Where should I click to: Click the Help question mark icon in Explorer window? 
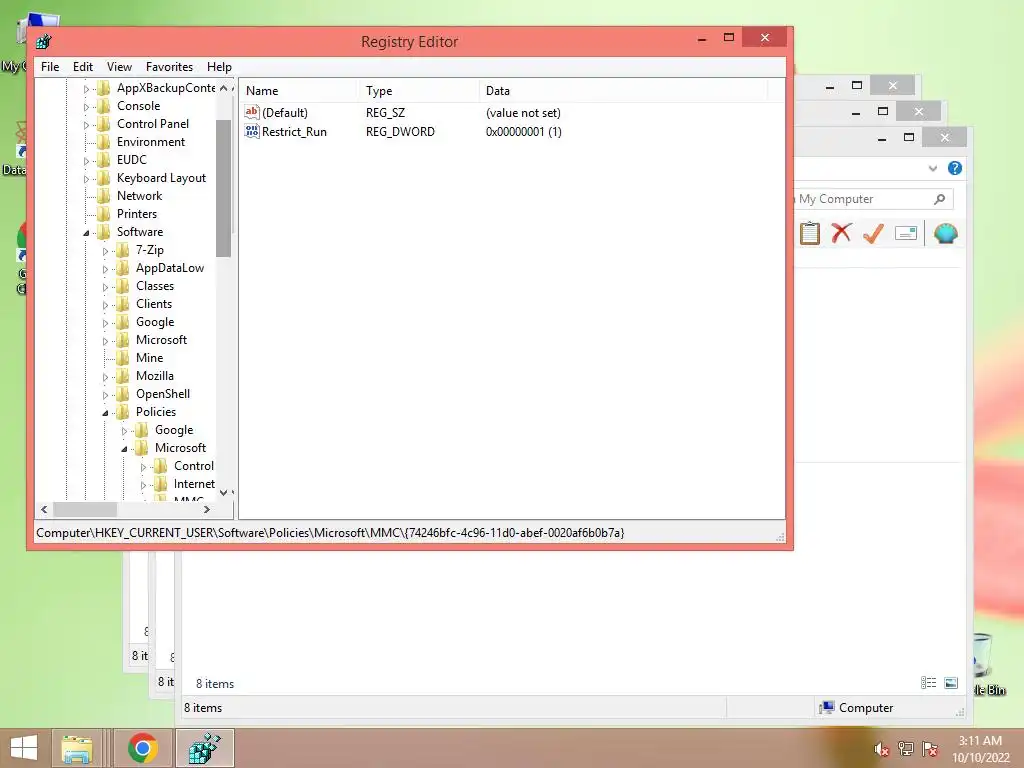[x=955, y=168]
